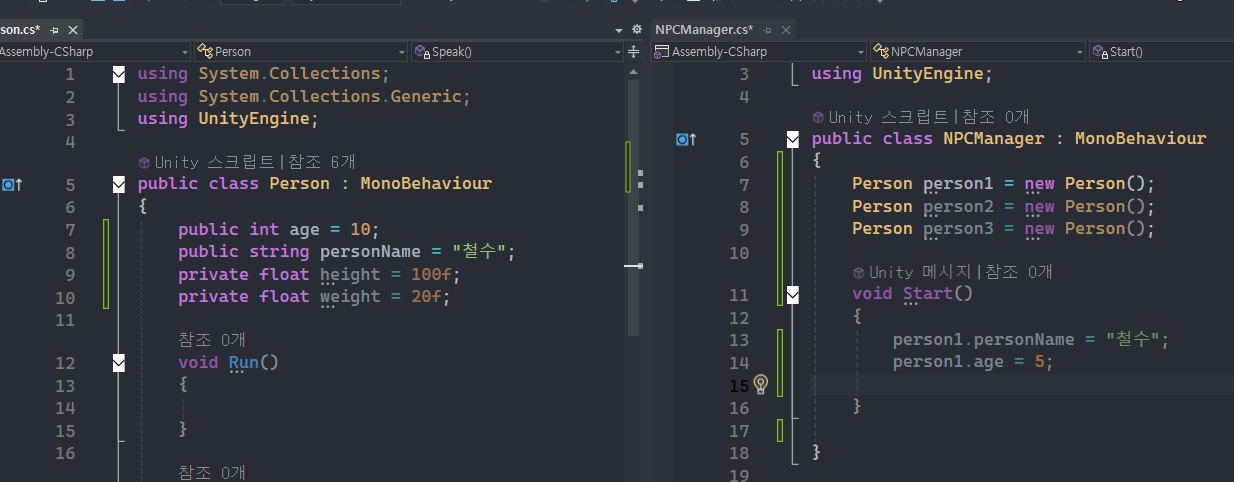Click the Unity cube icon above NPCManager class
Viewport: 1234px width, 482px height.
click(x=818, y=117)
